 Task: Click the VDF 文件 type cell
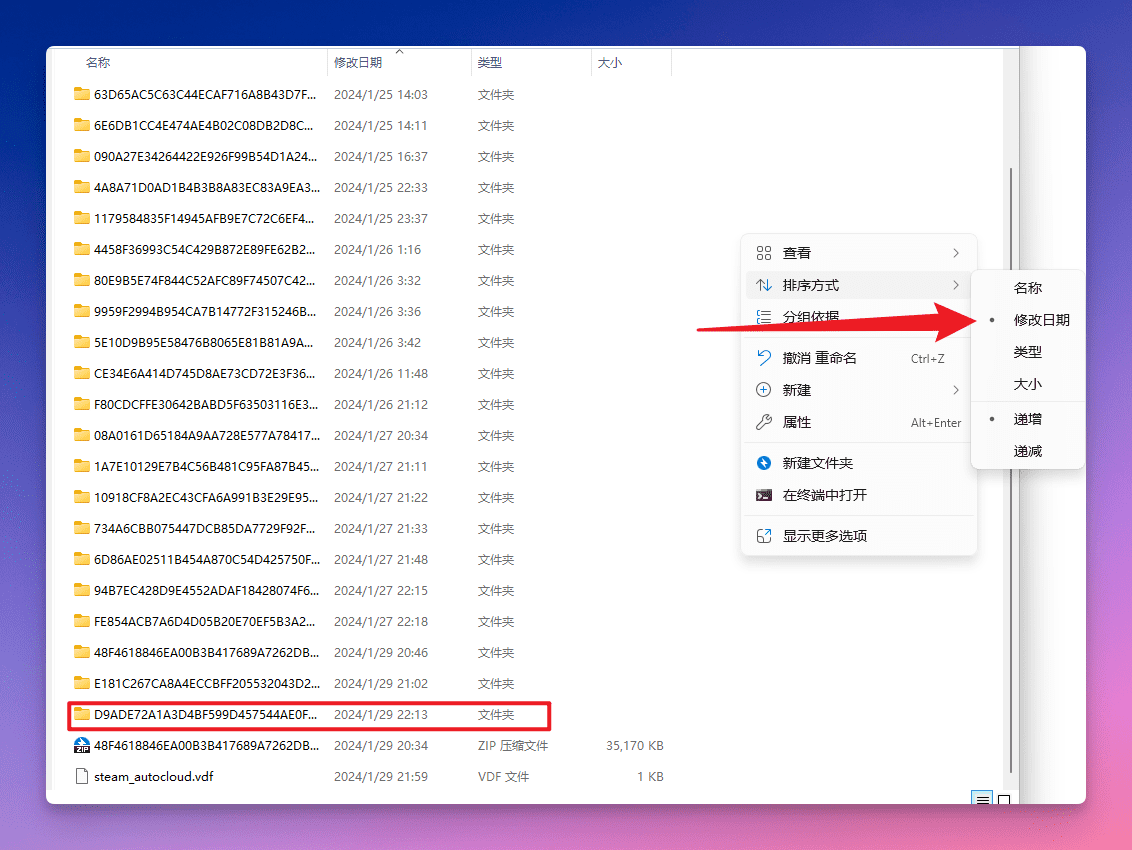pos(503,777)
